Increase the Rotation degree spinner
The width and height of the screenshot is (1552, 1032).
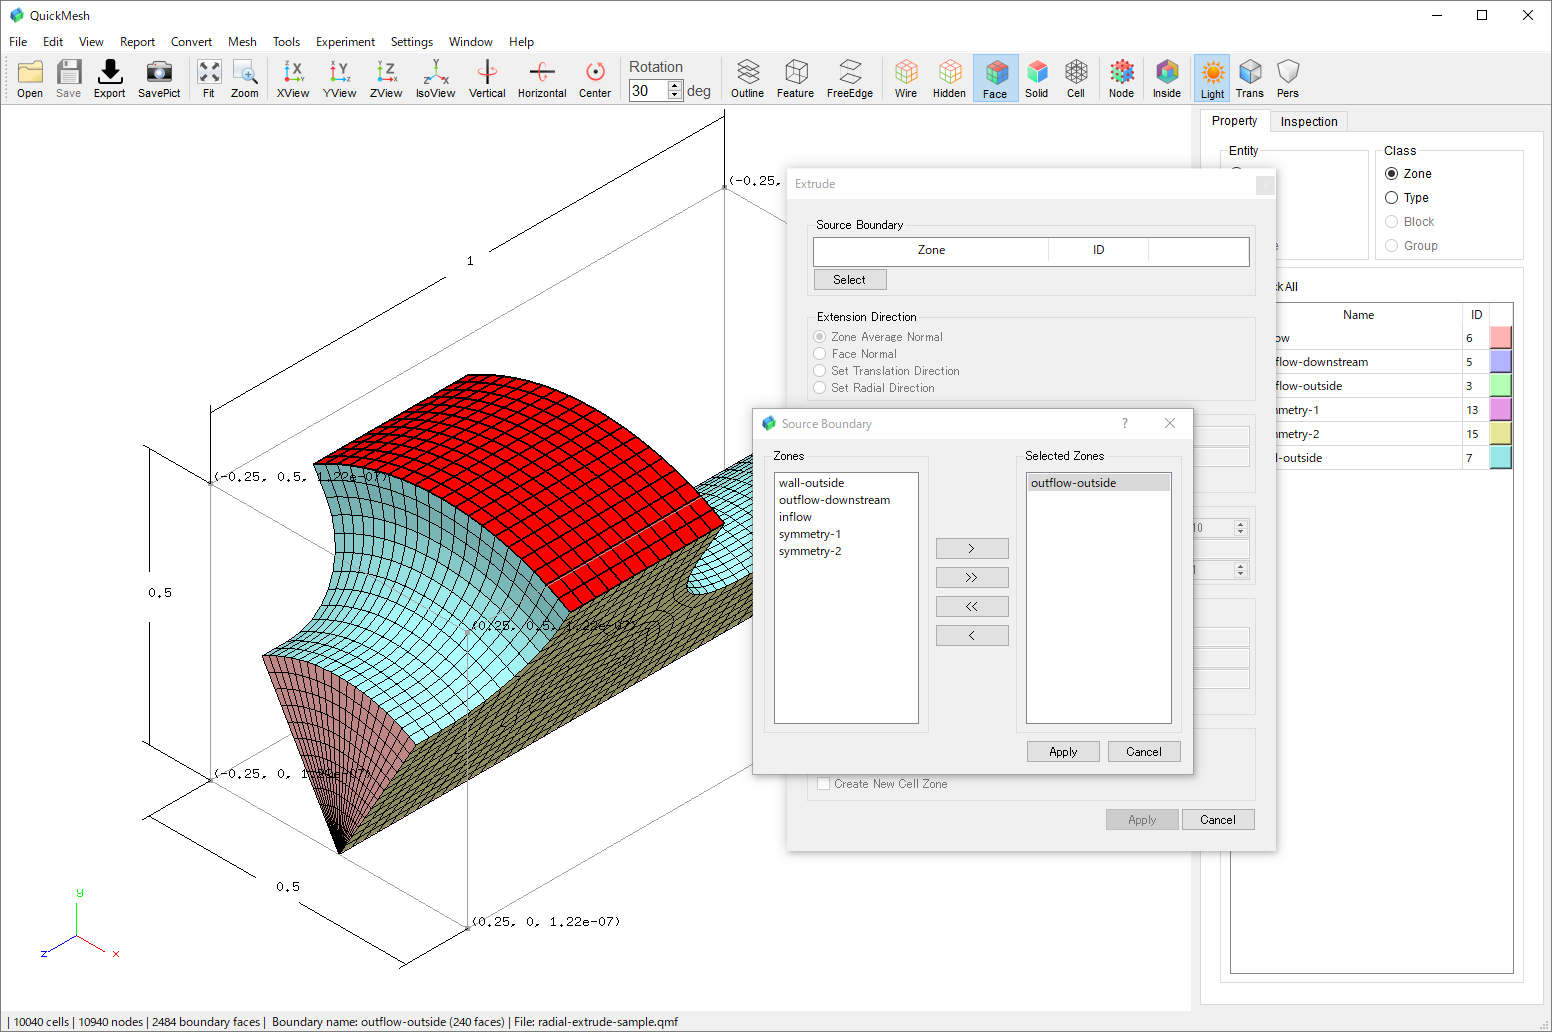[x=675, y=85]
